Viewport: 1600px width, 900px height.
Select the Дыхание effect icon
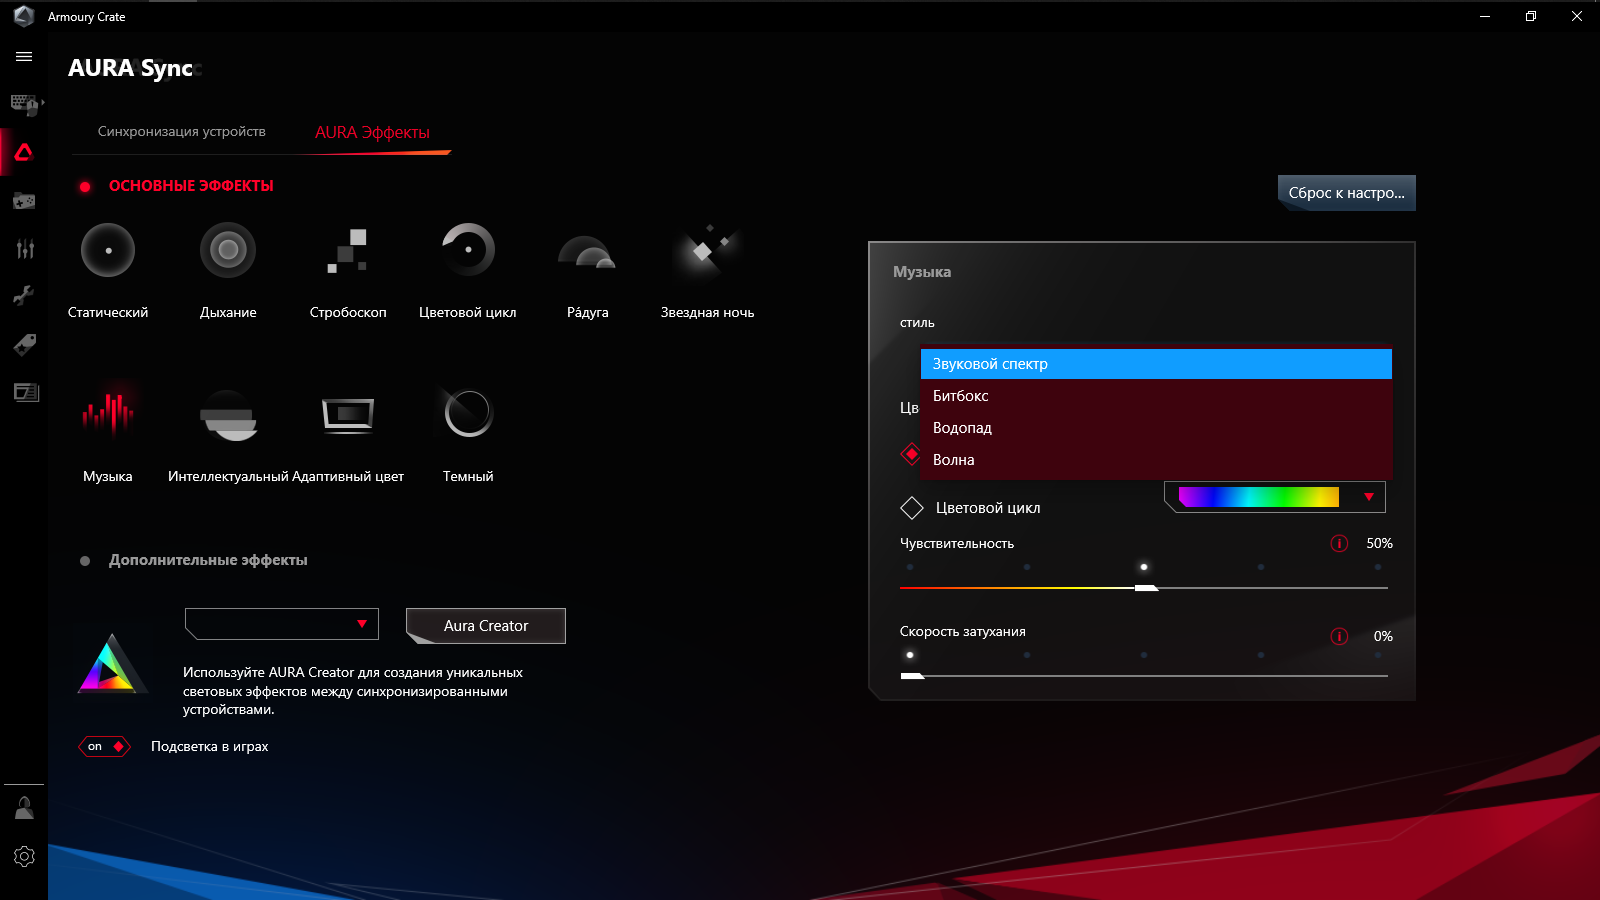[228, 250]
